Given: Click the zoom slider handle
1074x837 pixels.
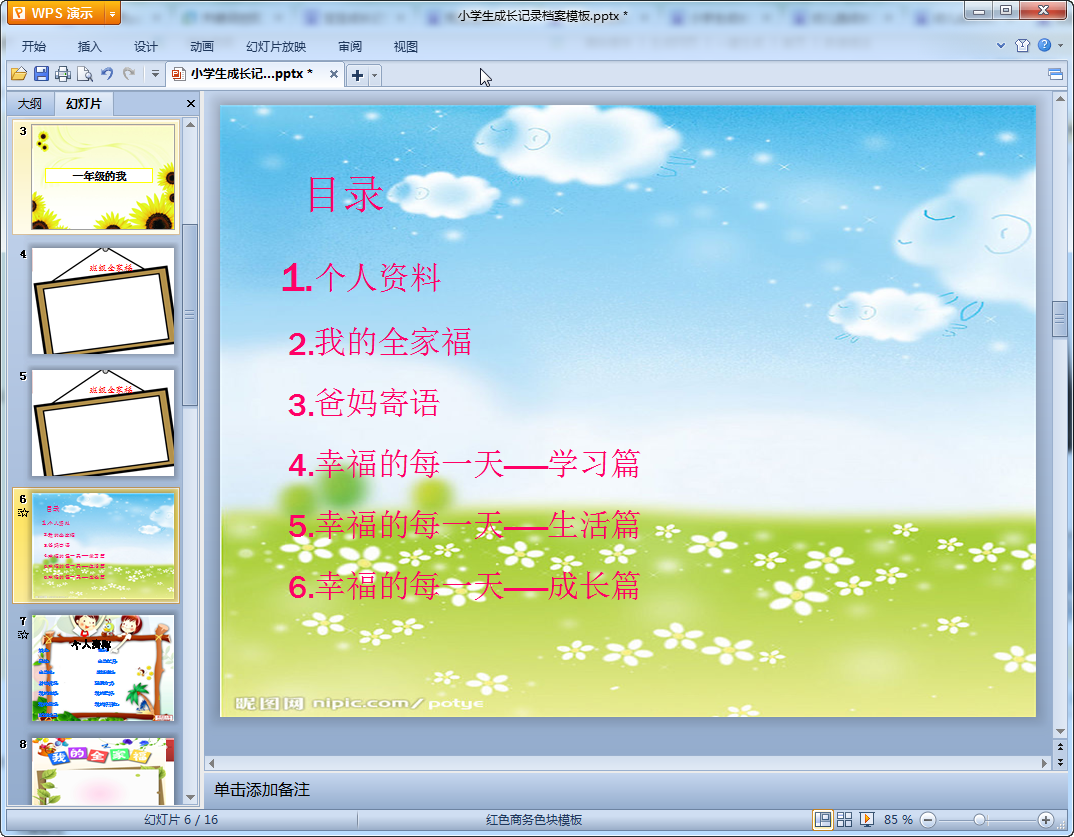Looking at the screenshot, I should (x=979, y=819).
